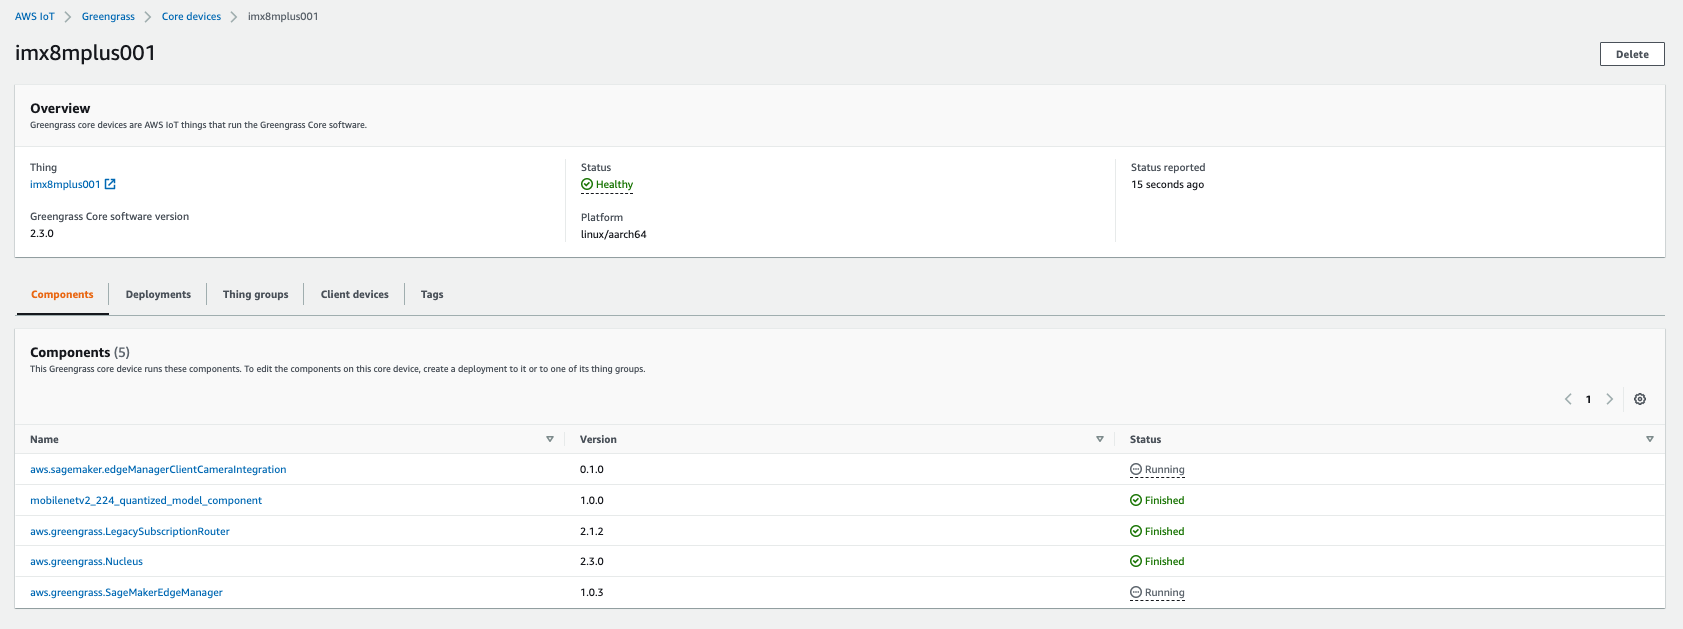Click the Healthy status check icon
The width and height of the screenshot is (1683, 629).
click(x=587, y=184)
